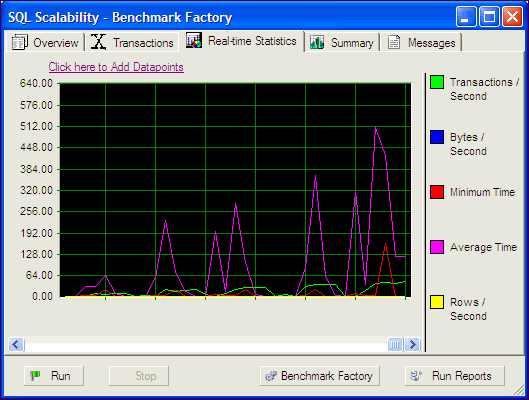Viewport: 529px width, 400px height.
Task: Click the scroll left arrow under the chart
Action: point(16,345)
